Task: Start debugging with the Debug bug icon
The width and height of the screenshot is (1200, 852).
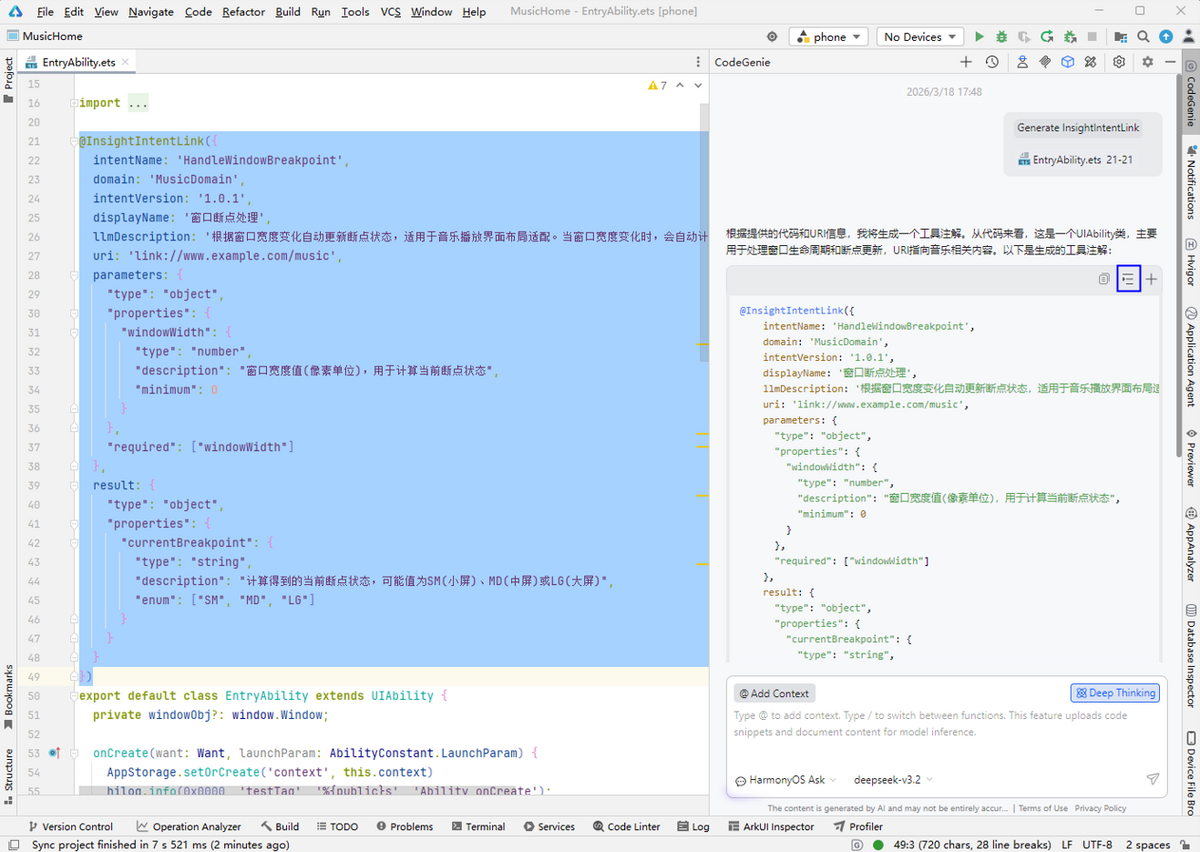Action: click(1002, 37)
